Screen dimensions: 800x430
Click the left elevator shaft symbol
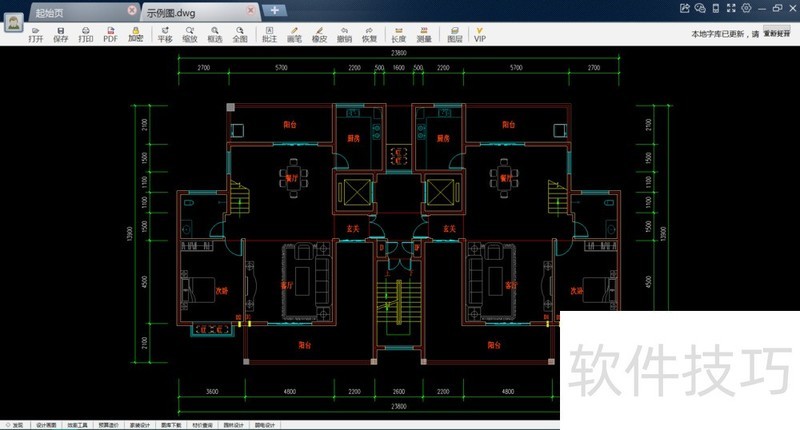pos(356,193)
